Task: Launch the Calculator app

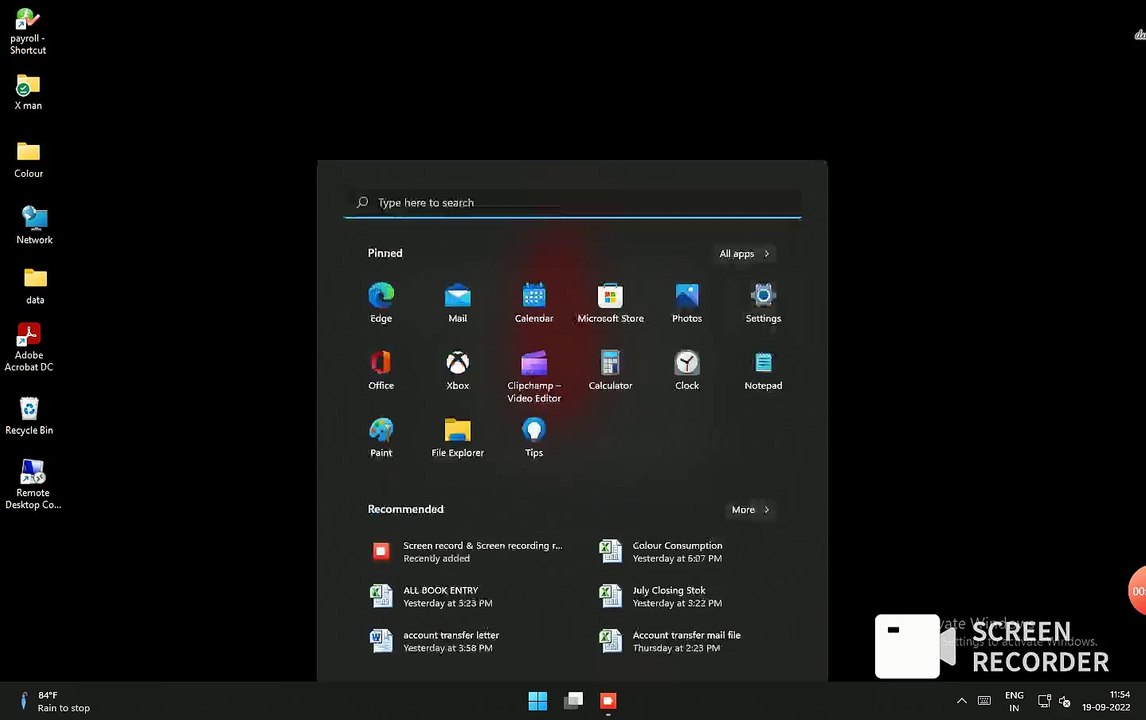Action: (610, 370)
